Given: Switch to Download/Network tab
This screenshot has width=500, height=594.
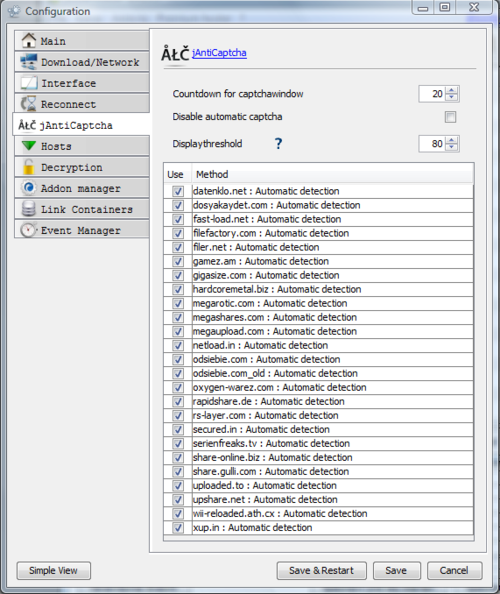Looking at the screenshot, I should (82, 62).
